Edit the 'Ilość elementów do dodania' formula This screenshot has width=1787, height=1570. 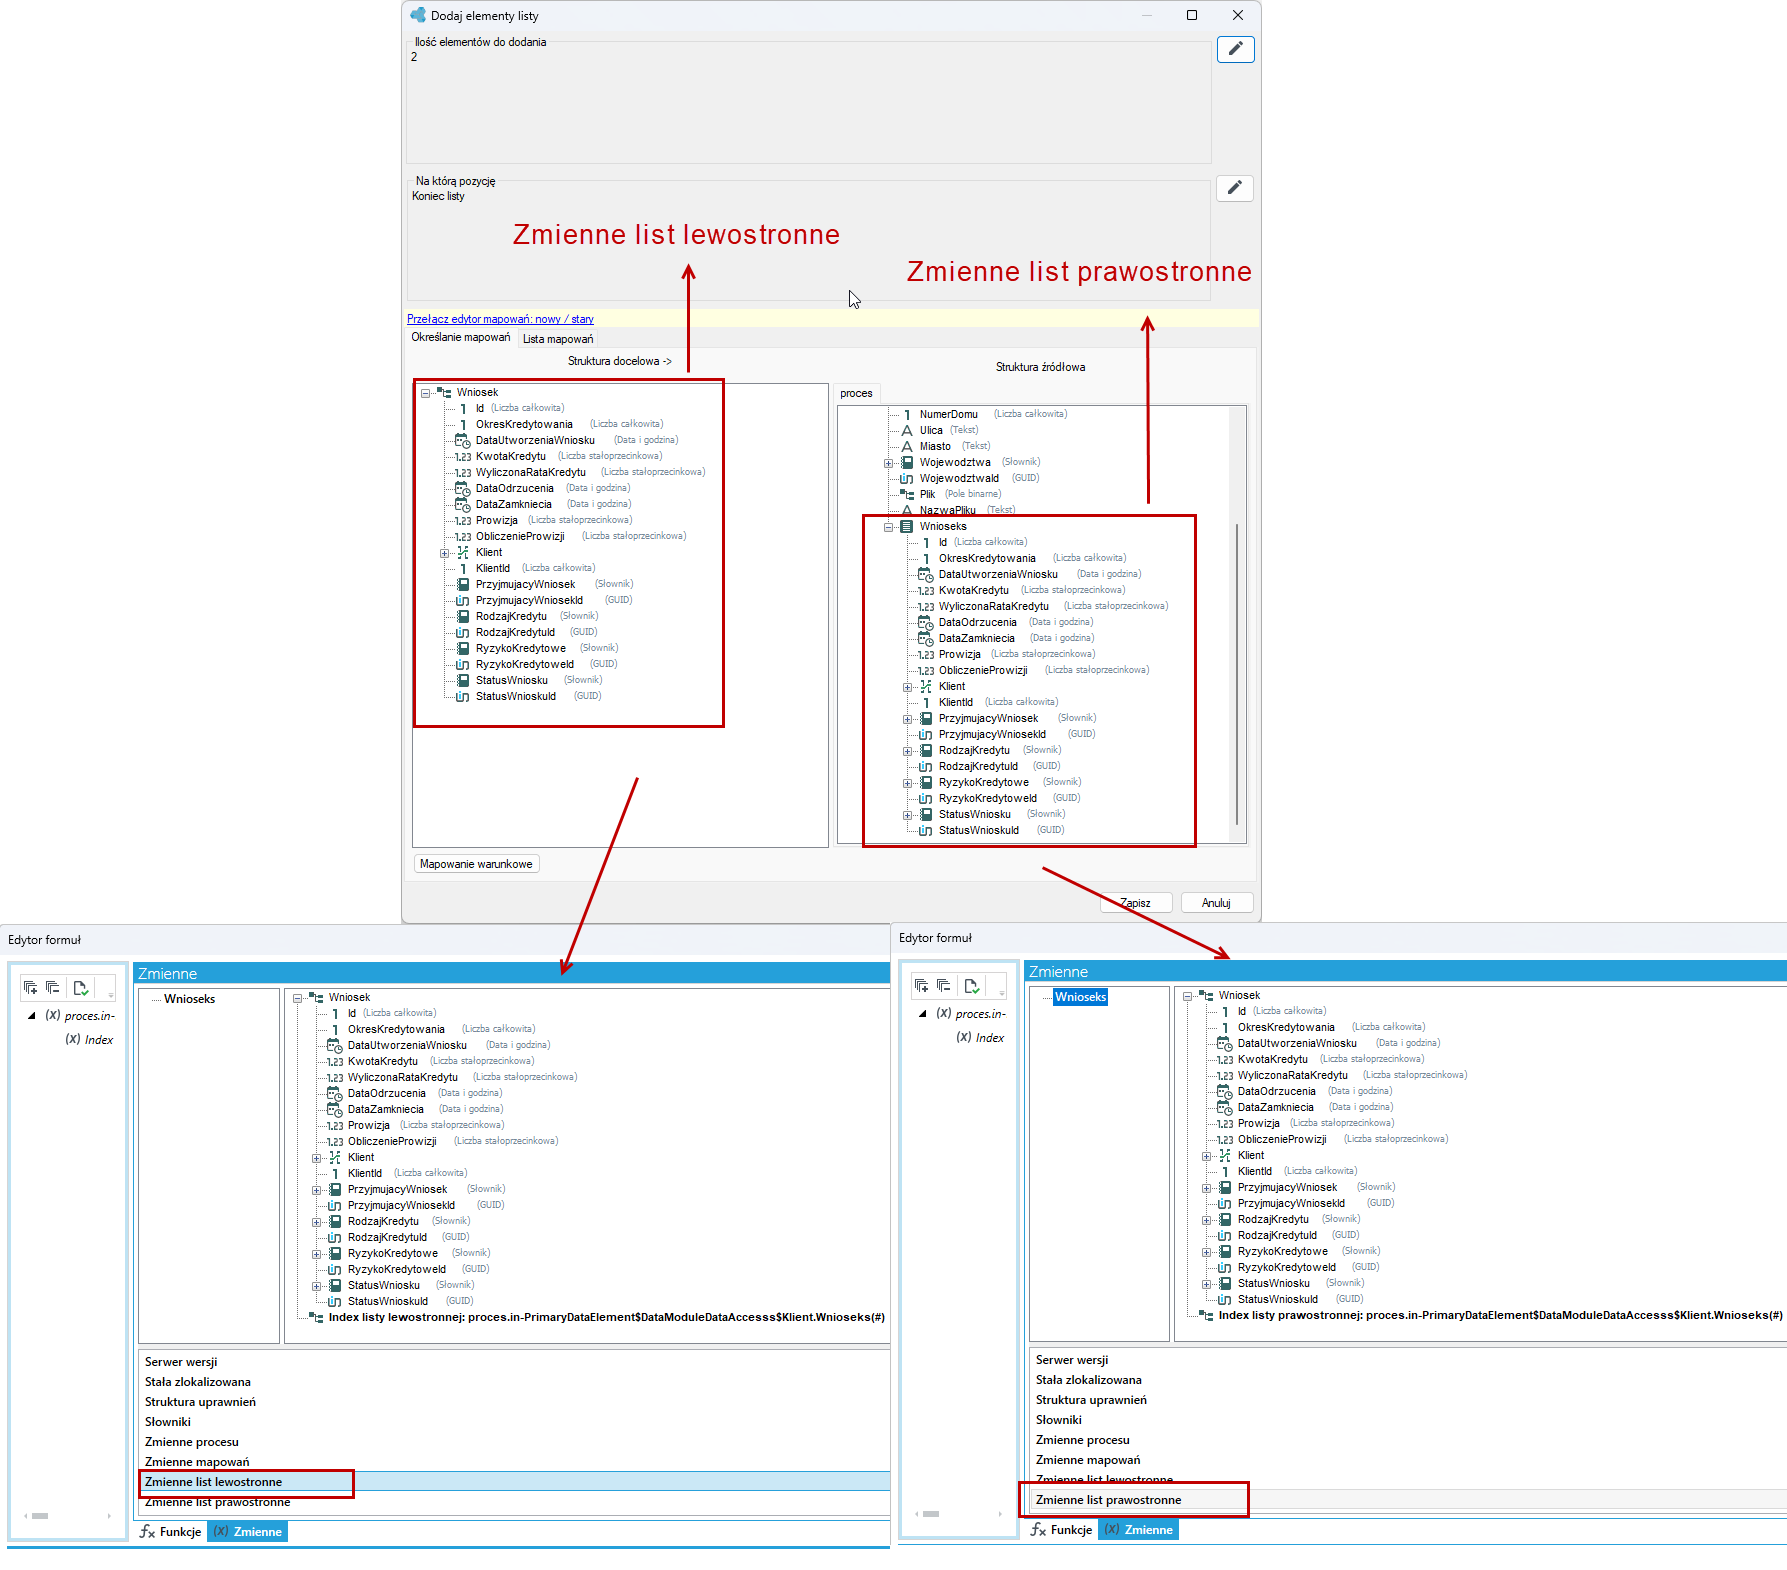click(1235, 49)
